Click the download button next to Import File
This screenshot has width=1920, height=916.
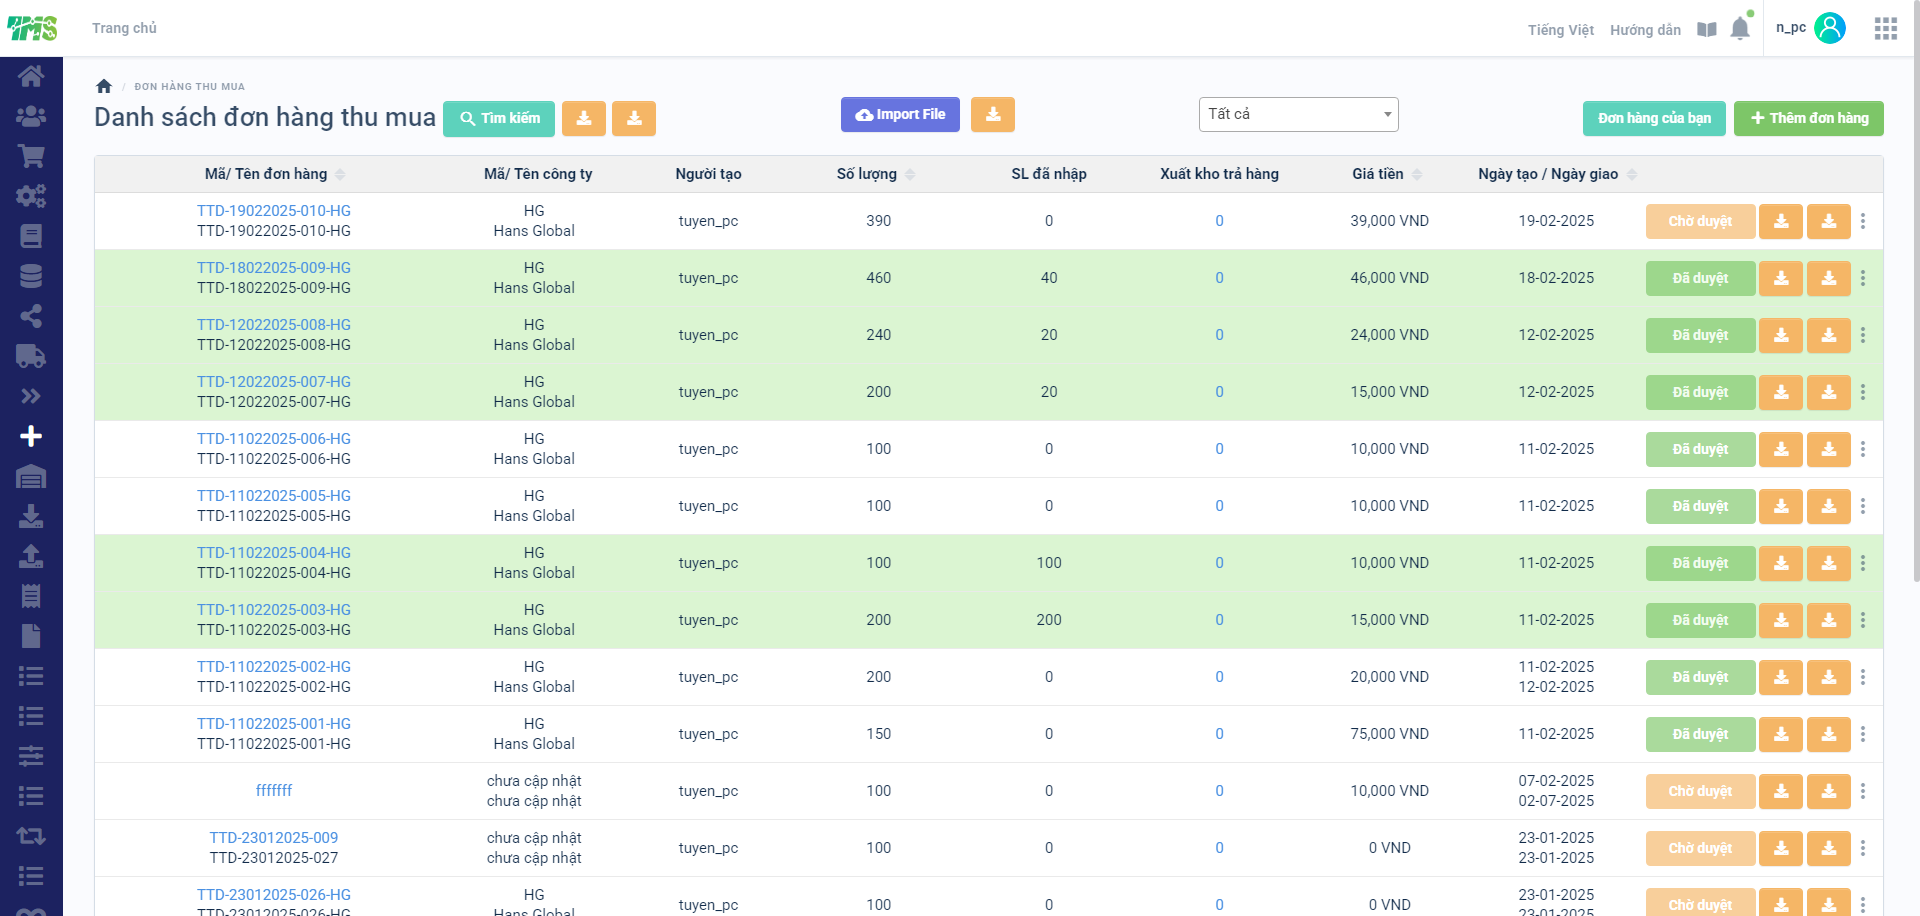tap(993, 114)
